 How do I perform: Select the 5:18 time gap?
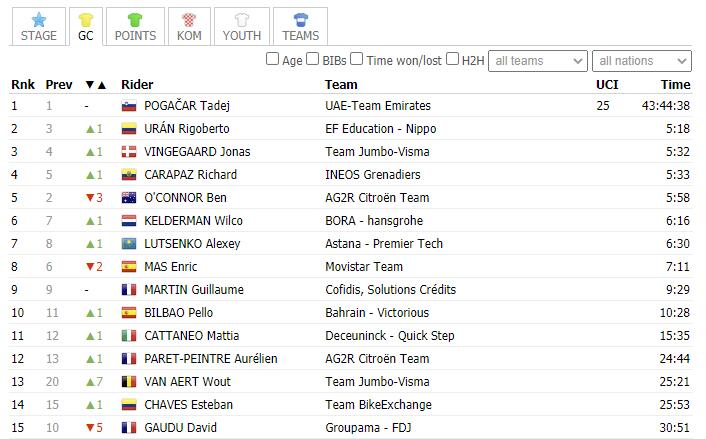678,129
